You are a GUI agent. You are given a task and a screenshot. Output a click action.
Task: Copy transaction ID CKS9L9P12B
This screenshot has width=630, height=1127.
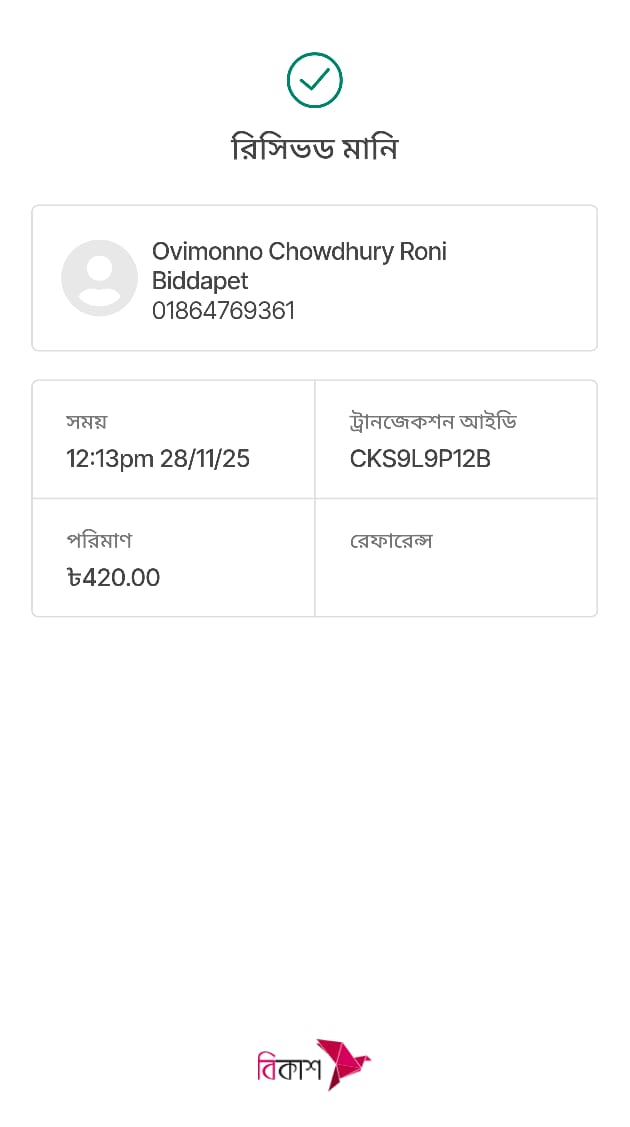pos(420,459)
